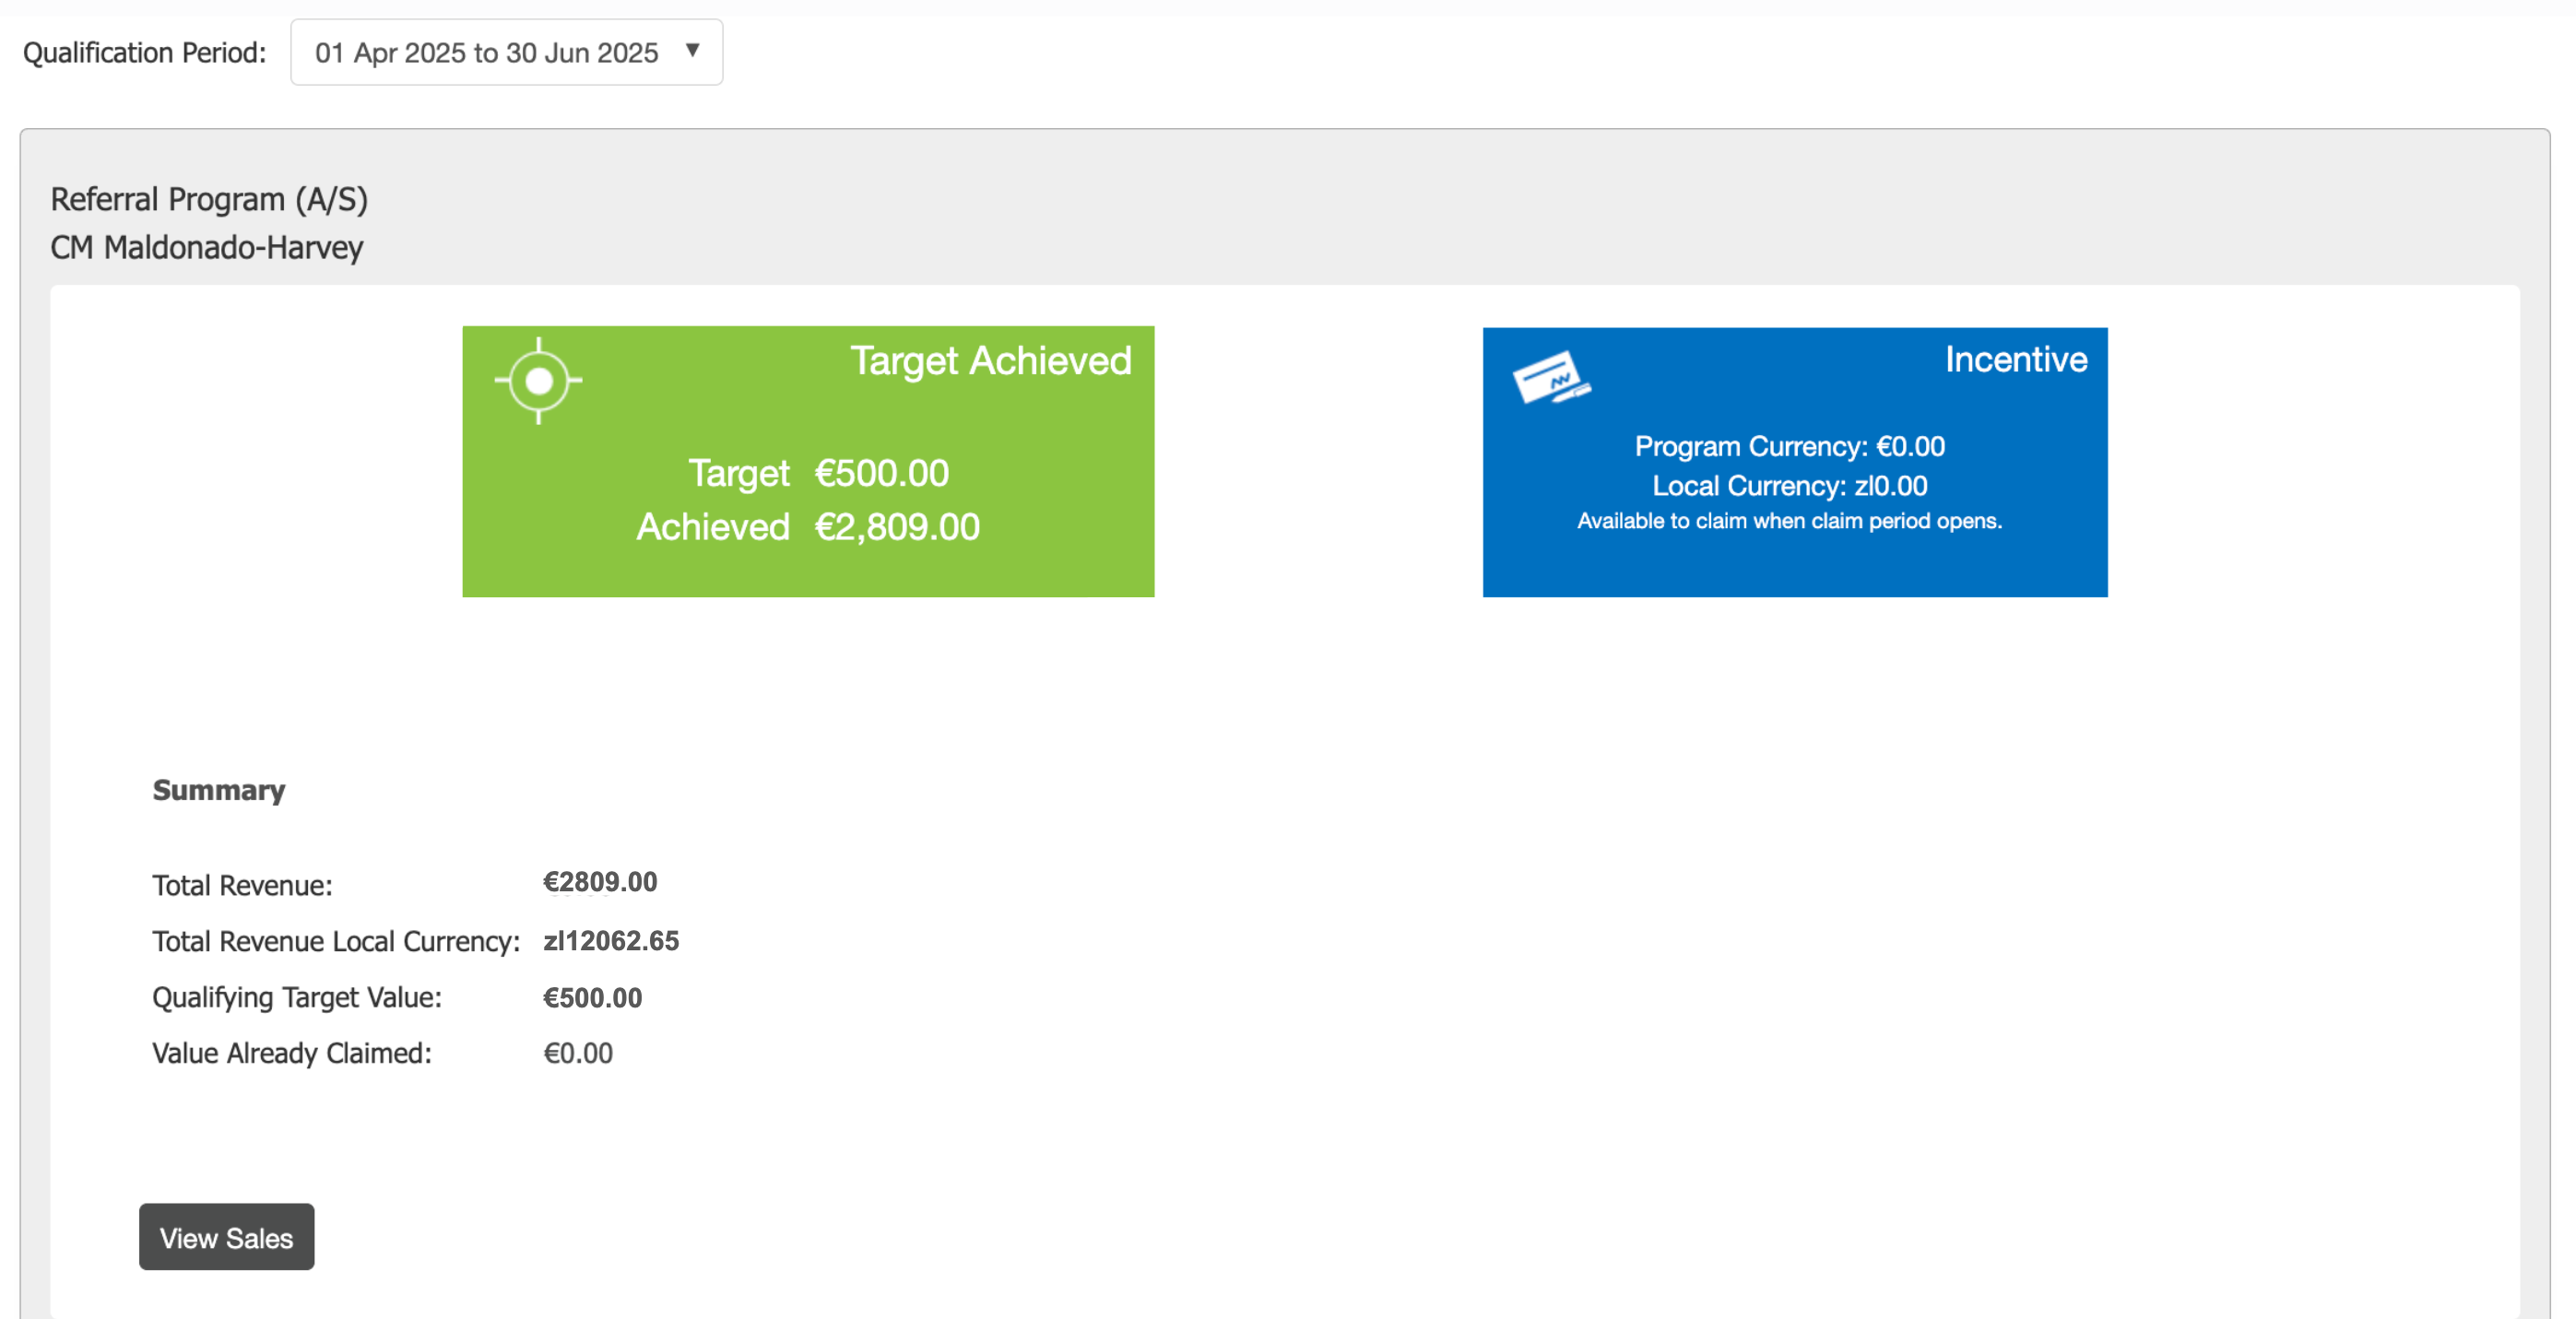Click the Target Achieved heading
The width and height of the screenshot is (2576, 1319).
point(991,361)
